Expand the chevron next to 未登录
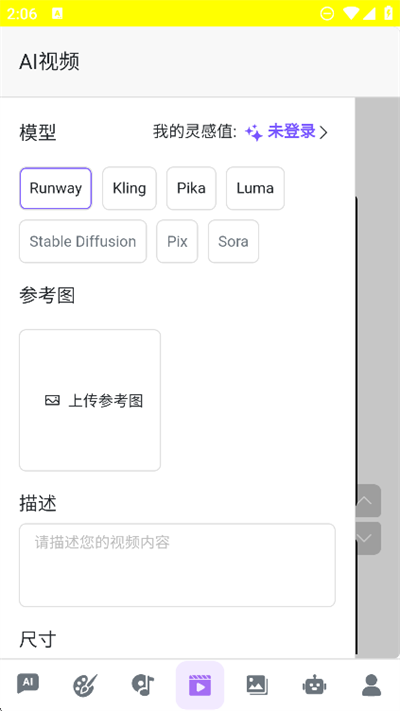The width and height of the screenshot is (400, 711). [x=323, y=132]
